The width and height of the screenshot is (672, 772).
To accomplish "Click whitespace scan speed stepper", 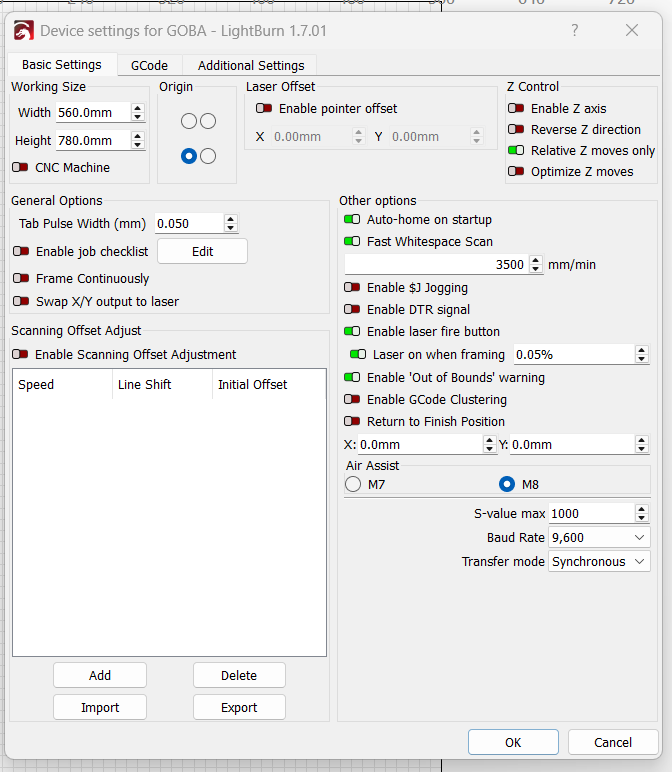I will [536, 264].
